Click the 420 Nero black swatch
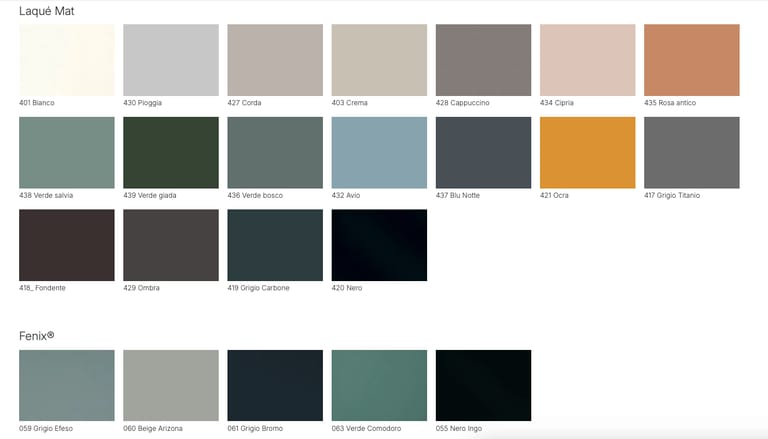Screen dimensions: 768x439 click(379, 245)
